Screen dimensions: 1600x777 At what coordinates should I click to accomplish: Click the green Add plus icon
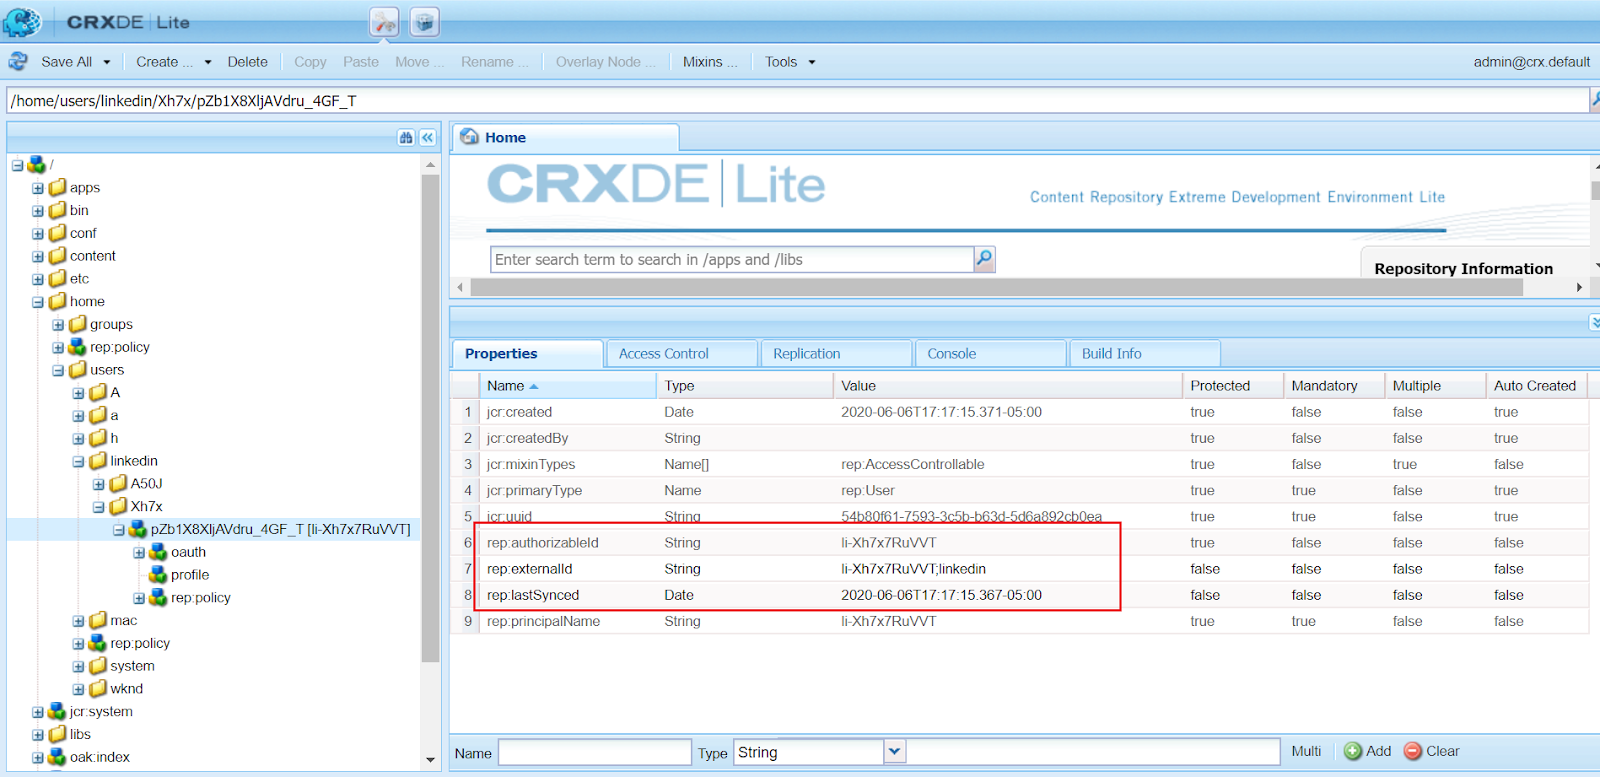(1353, 751)
